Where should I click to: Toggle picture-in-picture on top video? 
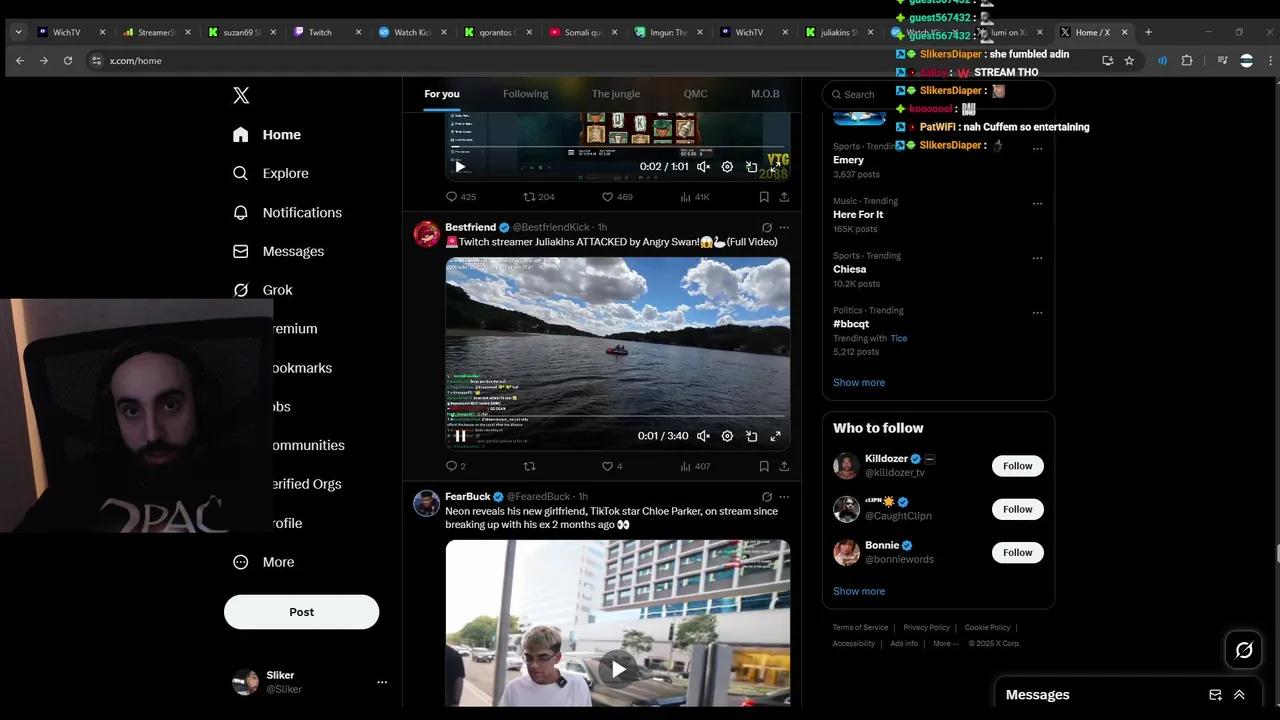coord(751,167)
